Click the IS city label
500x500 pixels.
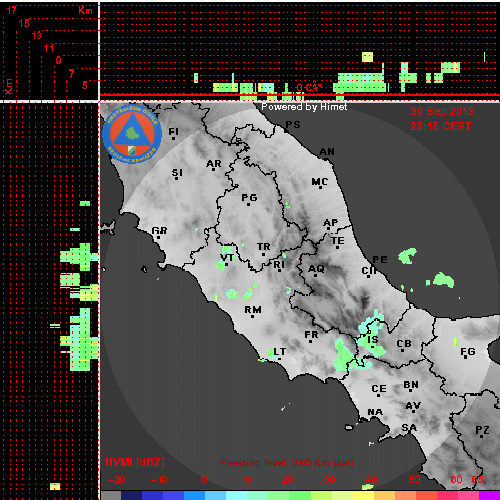[x=373, y=340]
